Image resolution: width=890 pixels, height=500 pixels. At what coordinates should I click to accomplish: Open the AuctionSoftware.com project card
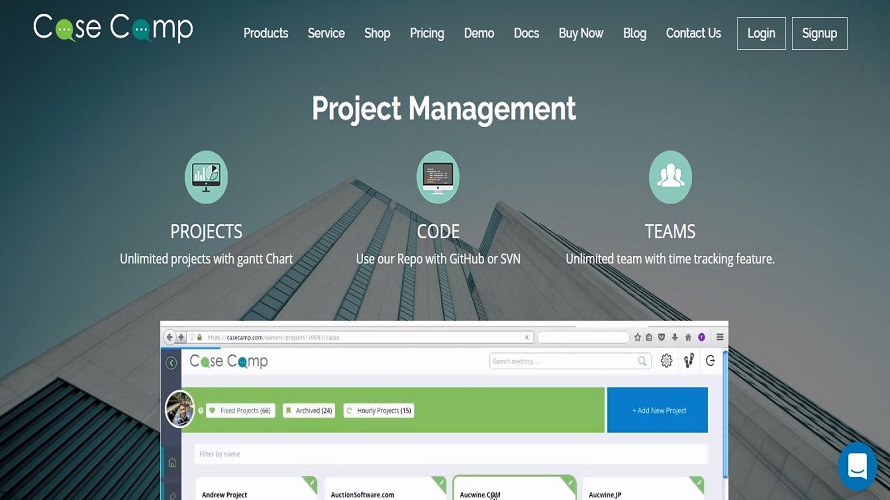pyautogui.click(x=385, y=489)
